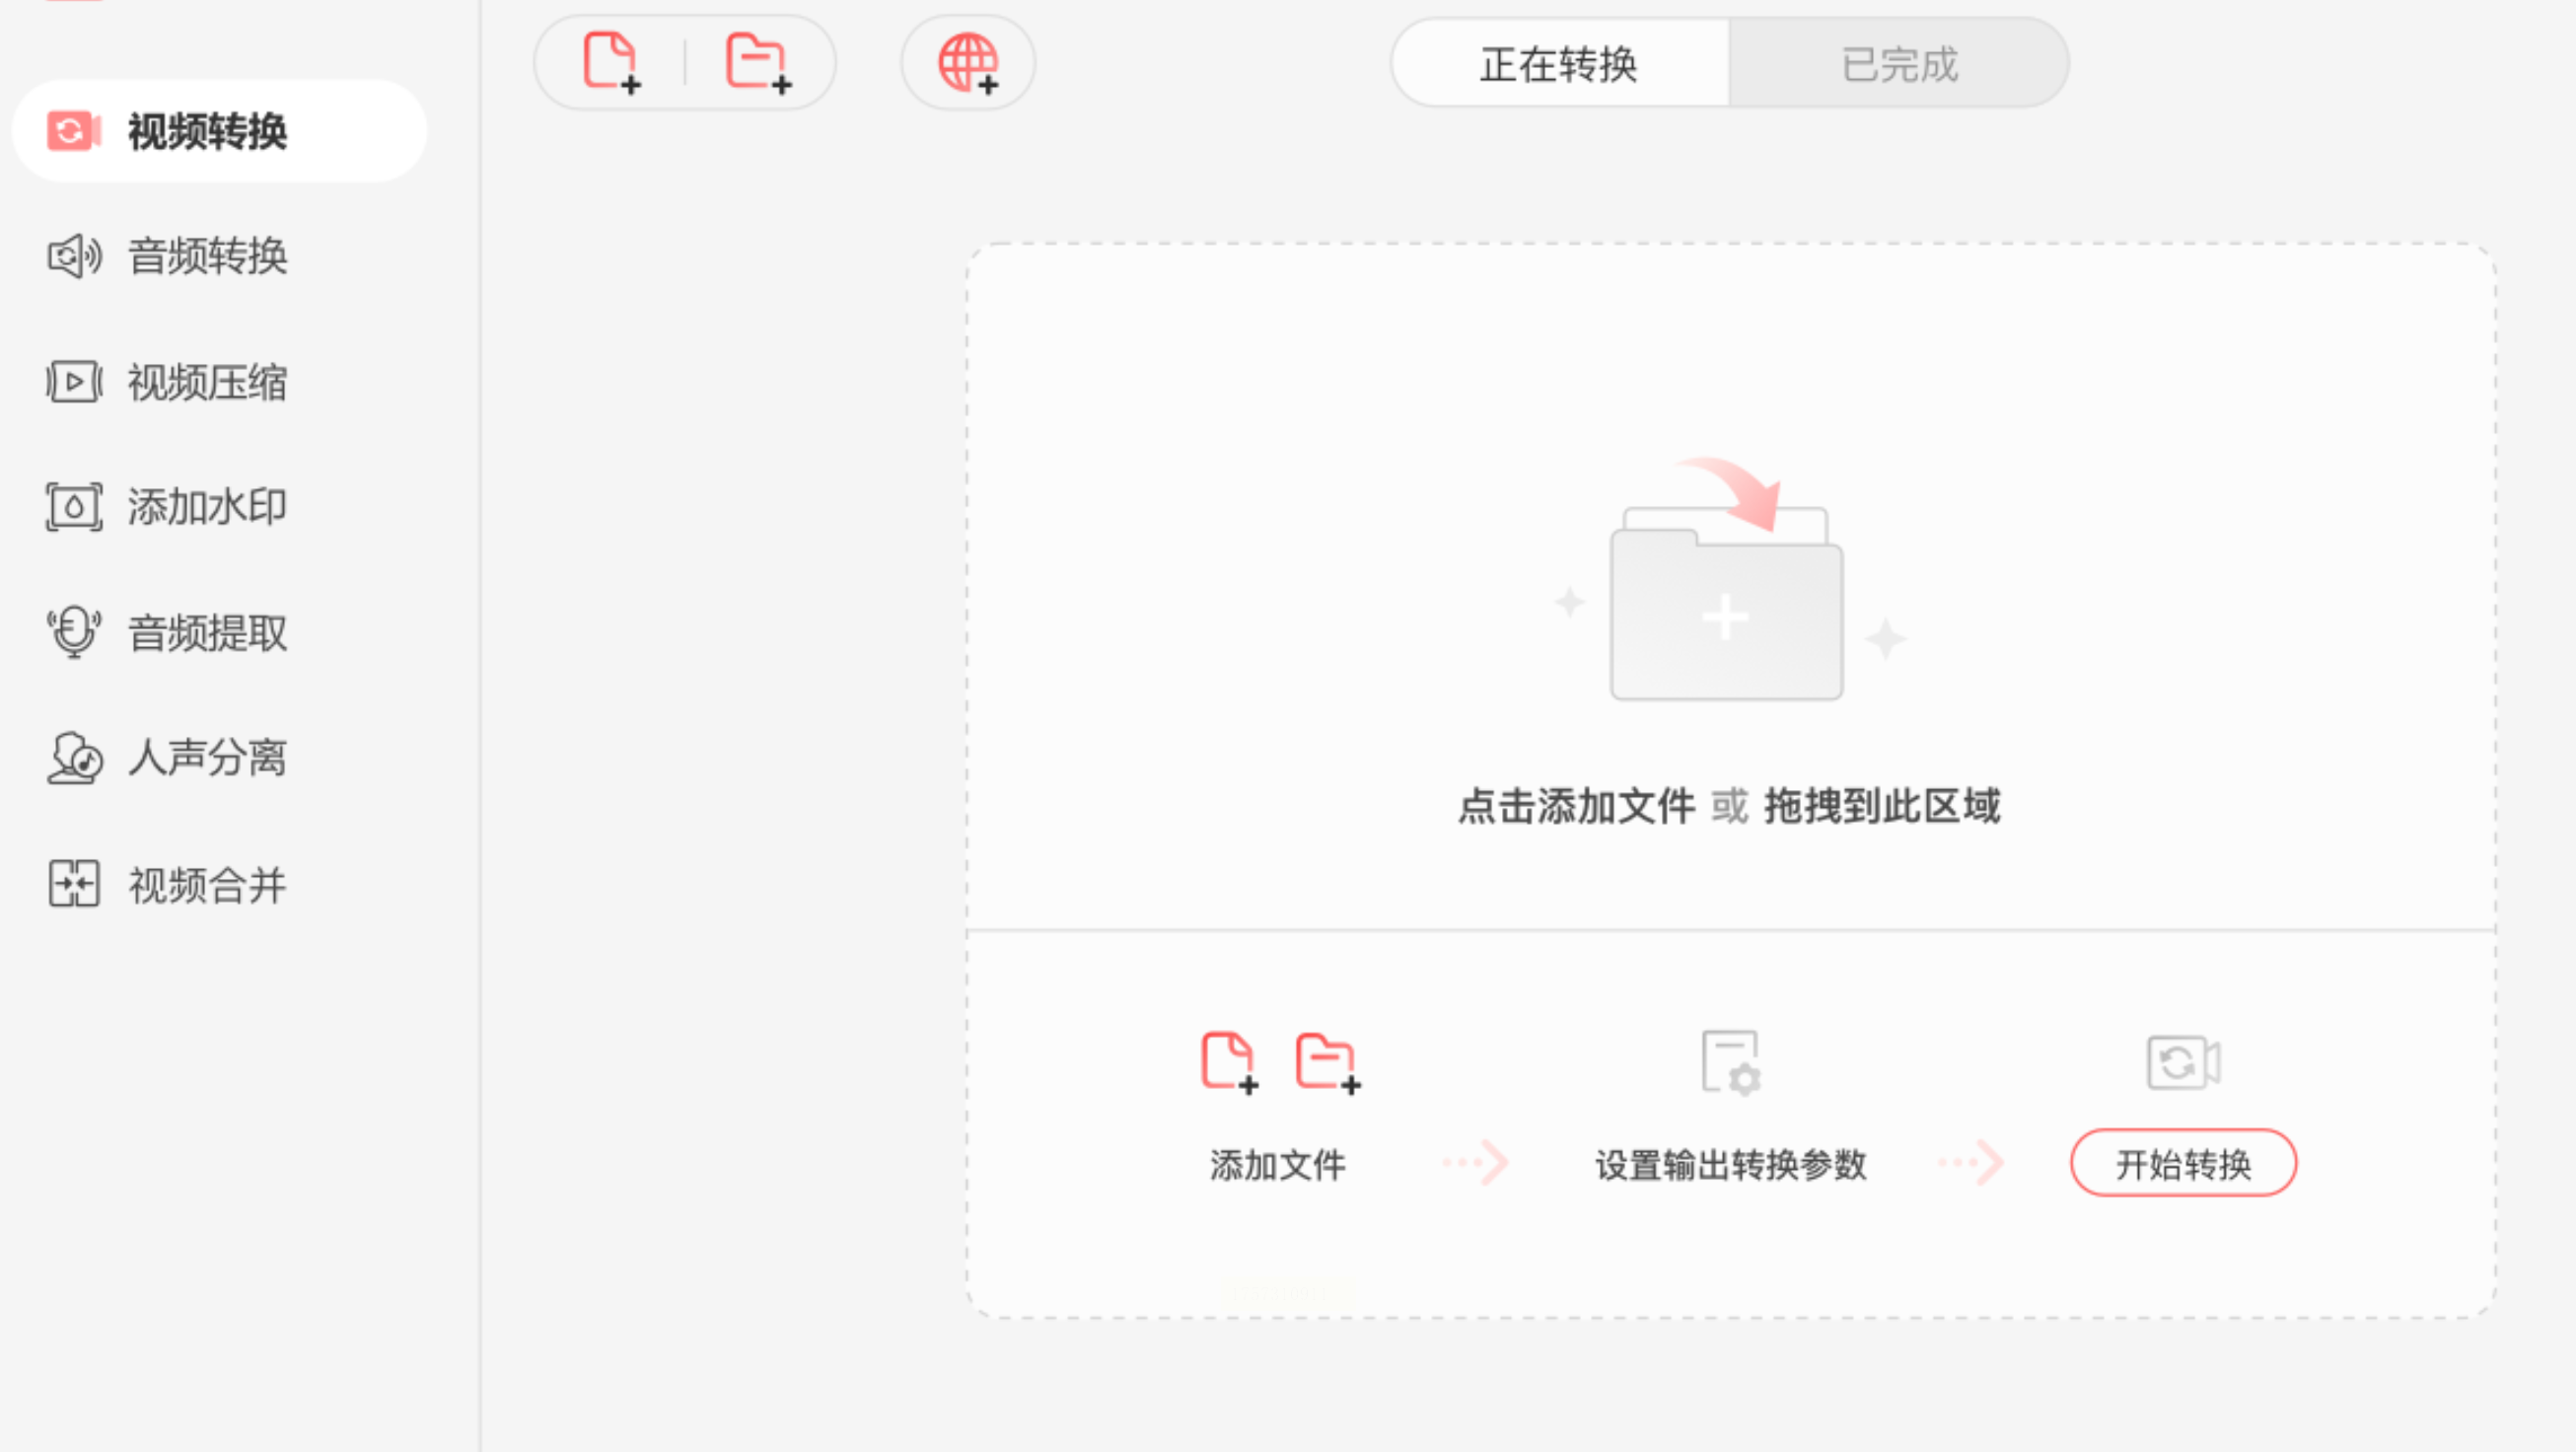Open the 视频转换 sidebar section
Screen dimensions: 2576x1452
point(219,131)
